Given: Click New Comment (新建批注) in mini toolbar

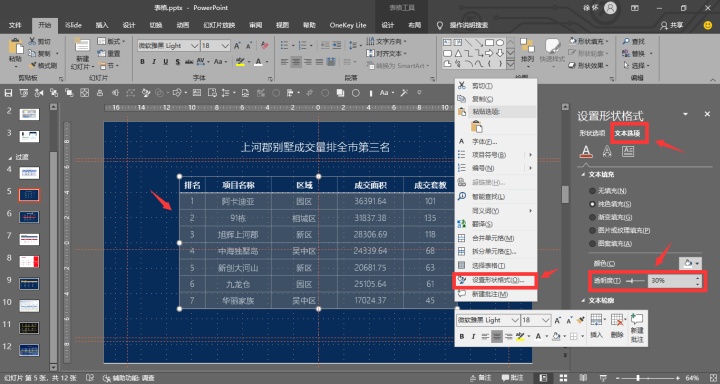Looking at the screenshot, I should click(x=637, y=328).
